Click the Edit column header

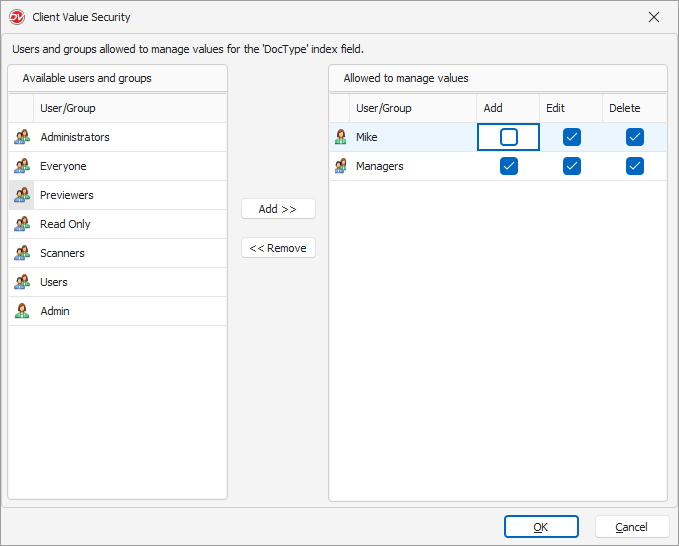571,108
